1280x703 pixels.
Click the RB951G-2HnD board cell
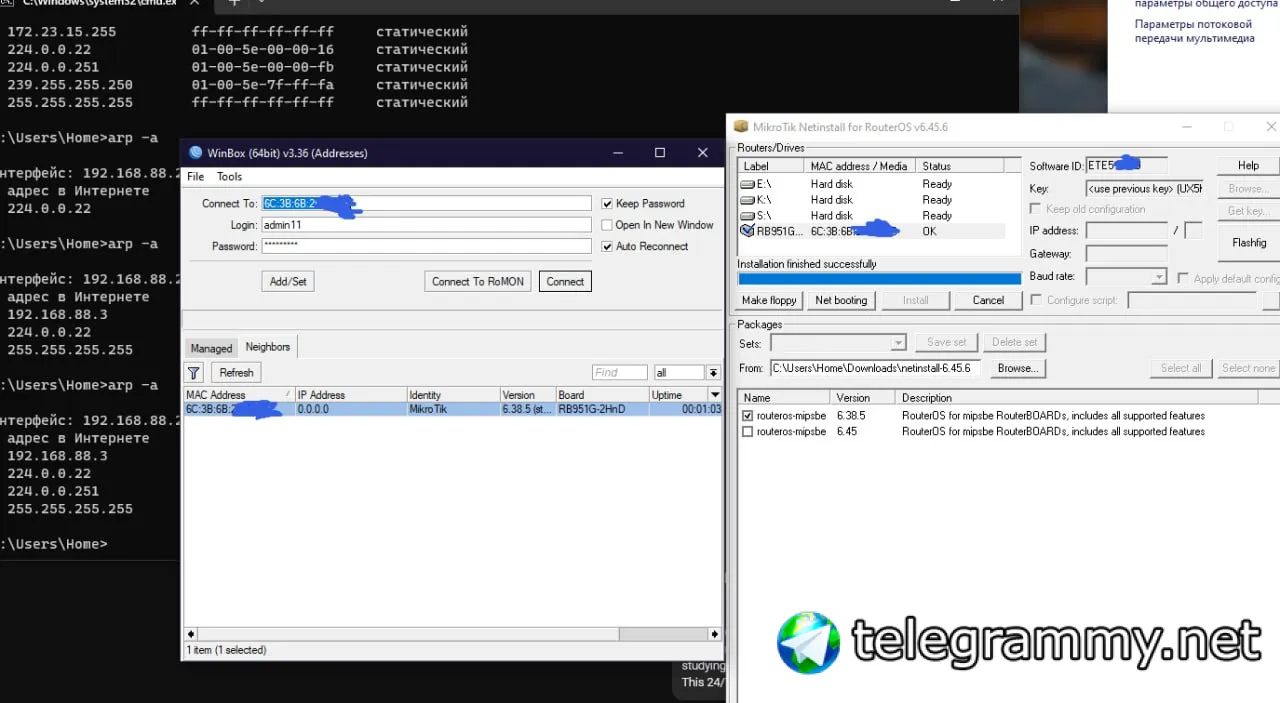point(602,410)
